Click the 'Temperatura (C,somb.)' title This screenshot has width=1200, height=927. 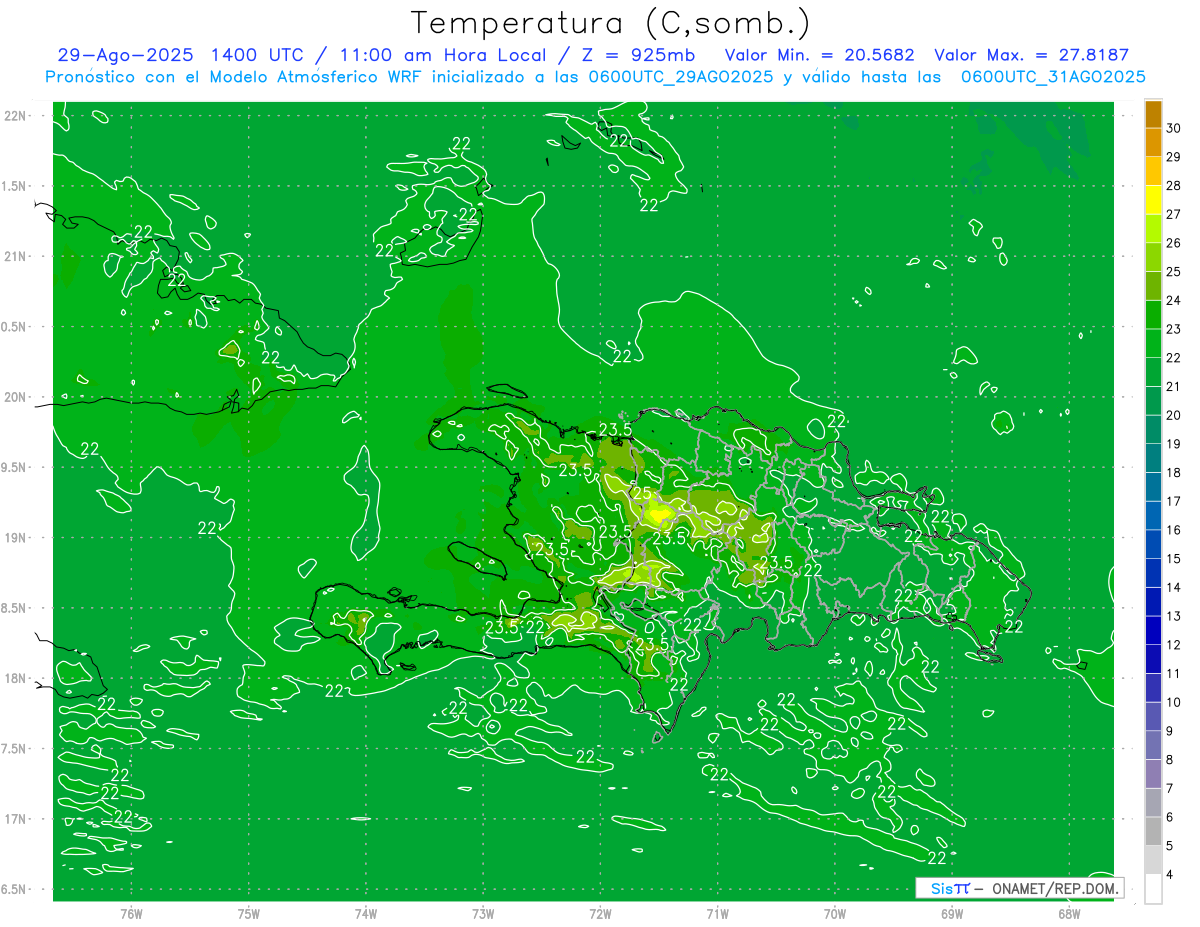pos(611,23)
